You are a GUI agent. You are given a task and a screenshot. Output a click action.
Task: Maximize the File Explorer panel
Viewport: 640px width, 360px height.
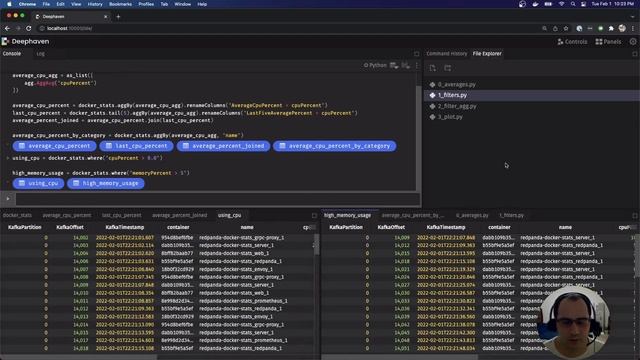(635, 54)
